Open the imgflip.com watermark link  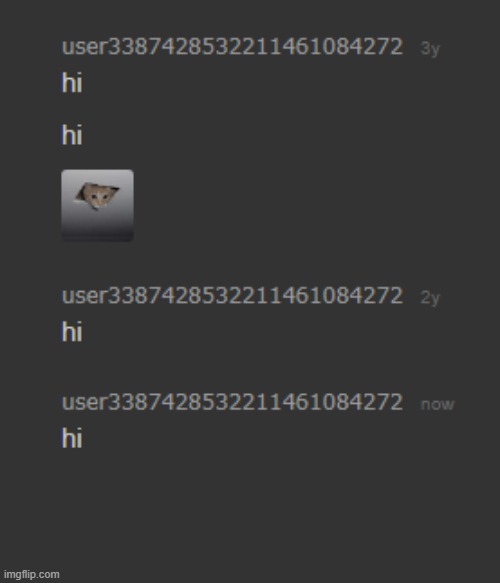tap(32, 574)
